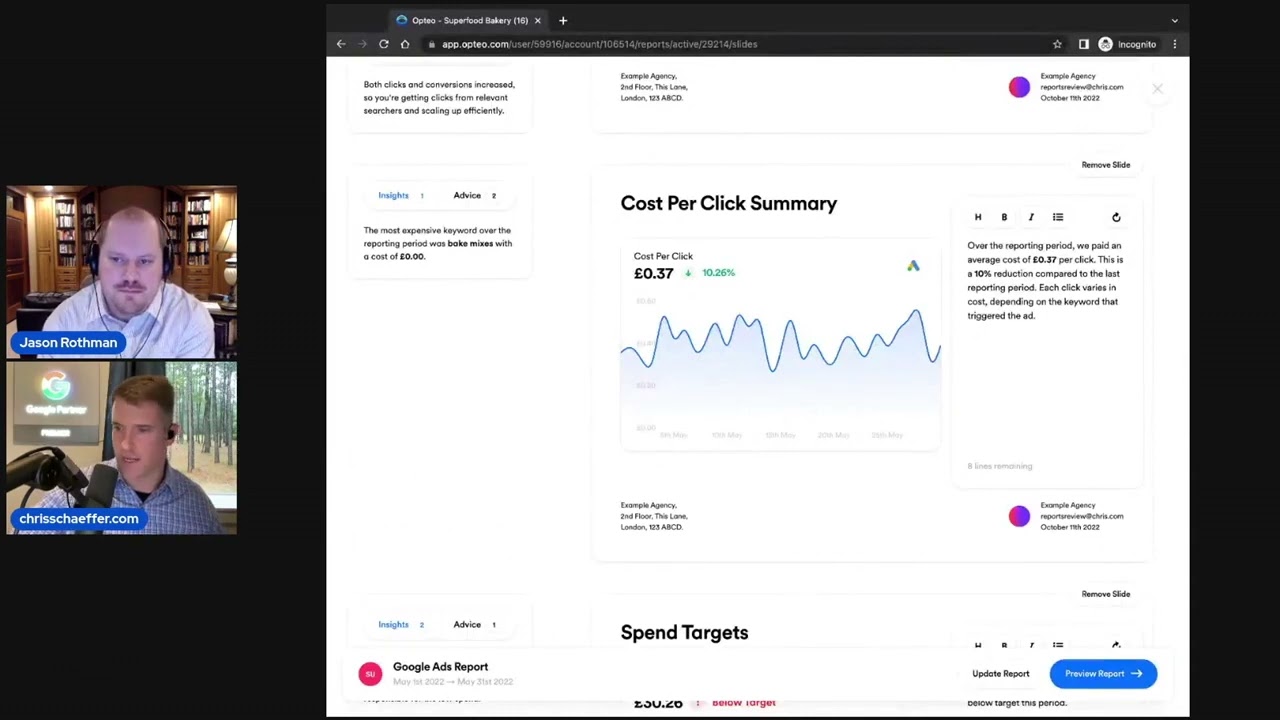The width and height of the screenshot is (1280, 720).
Task: Click the Google Ads logo on the Cost Per Click chart
Action: tap(913, 265)
